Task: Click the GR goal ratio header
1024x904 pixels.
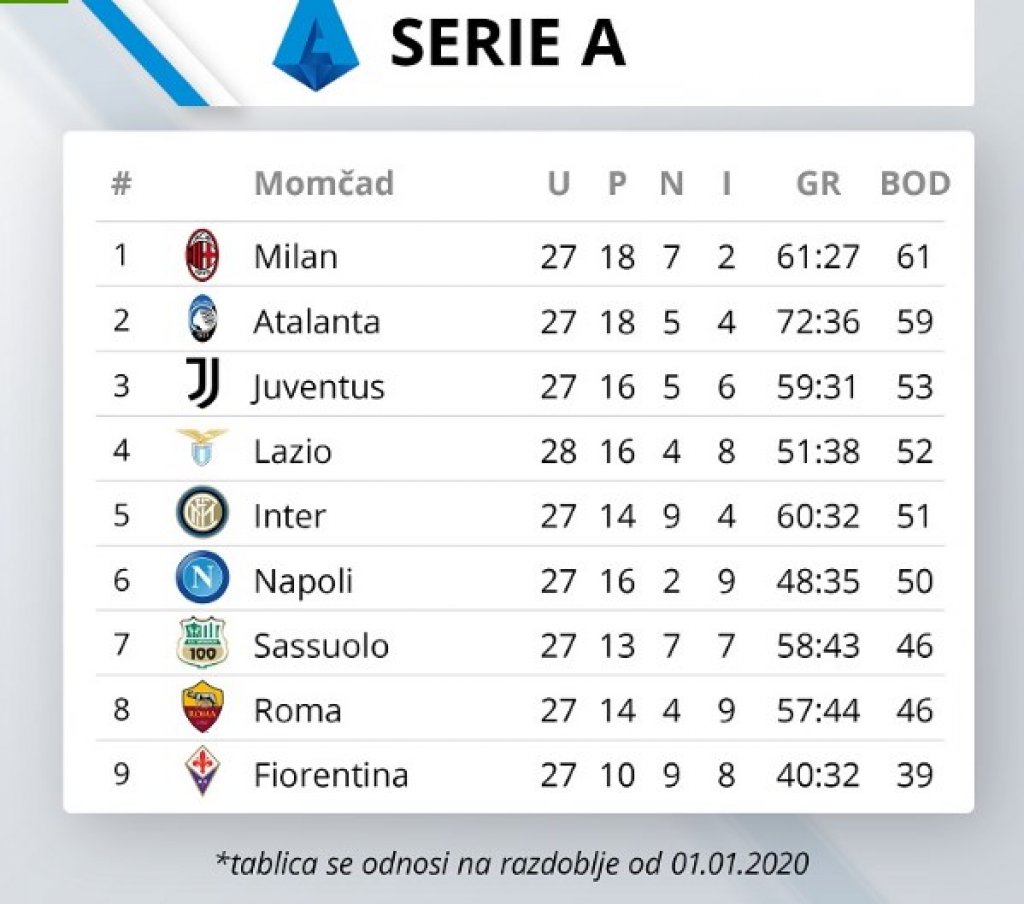Action: tap(818, 184)
